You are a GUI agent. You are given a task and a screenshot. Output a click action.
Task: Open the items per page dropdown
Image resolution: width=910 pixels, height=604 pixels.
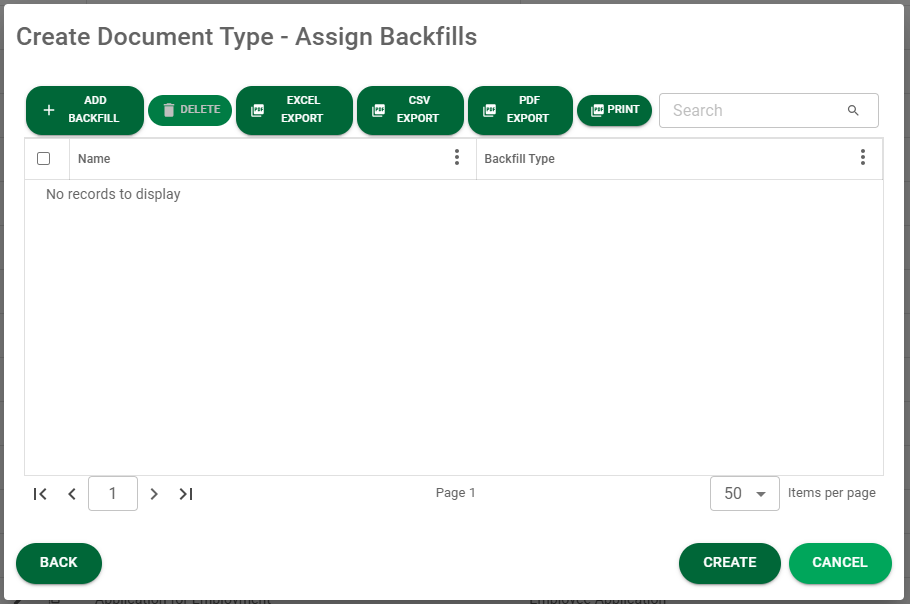click(745, 494)
